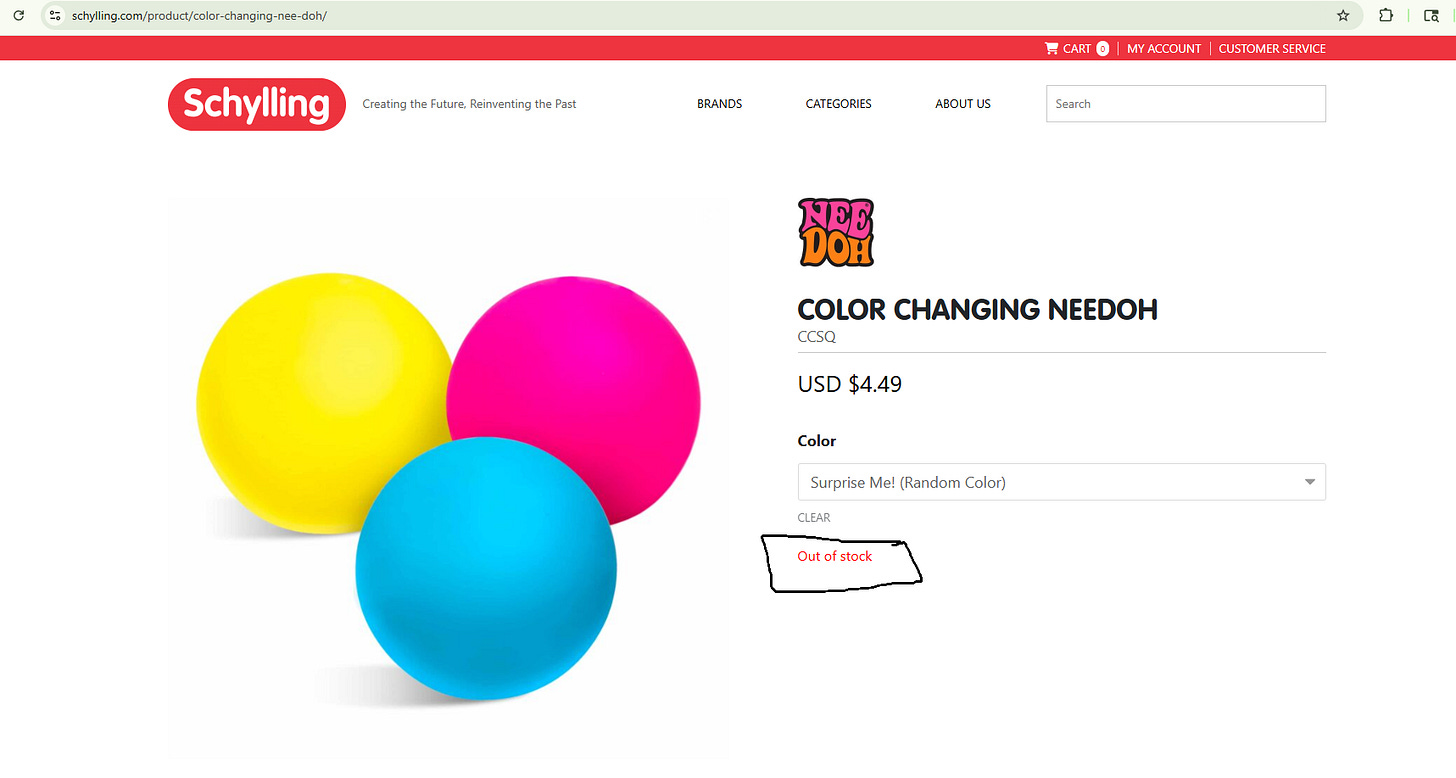
Task: Click the Nee Doh brand logo
Action: (x=836, y=232)
